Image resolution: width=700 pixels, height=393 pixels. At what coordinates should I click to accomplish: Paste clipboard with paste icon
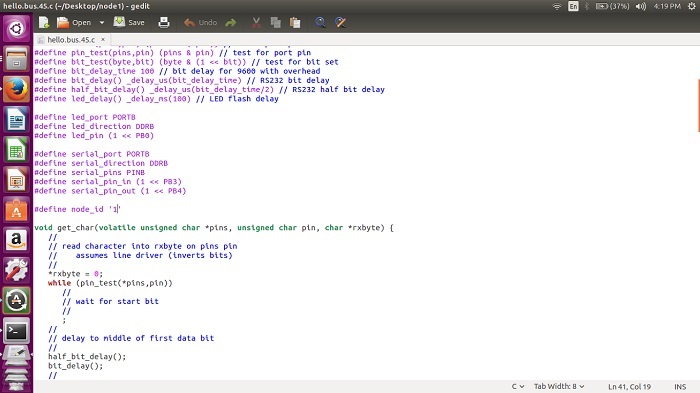tap(295, 22)
